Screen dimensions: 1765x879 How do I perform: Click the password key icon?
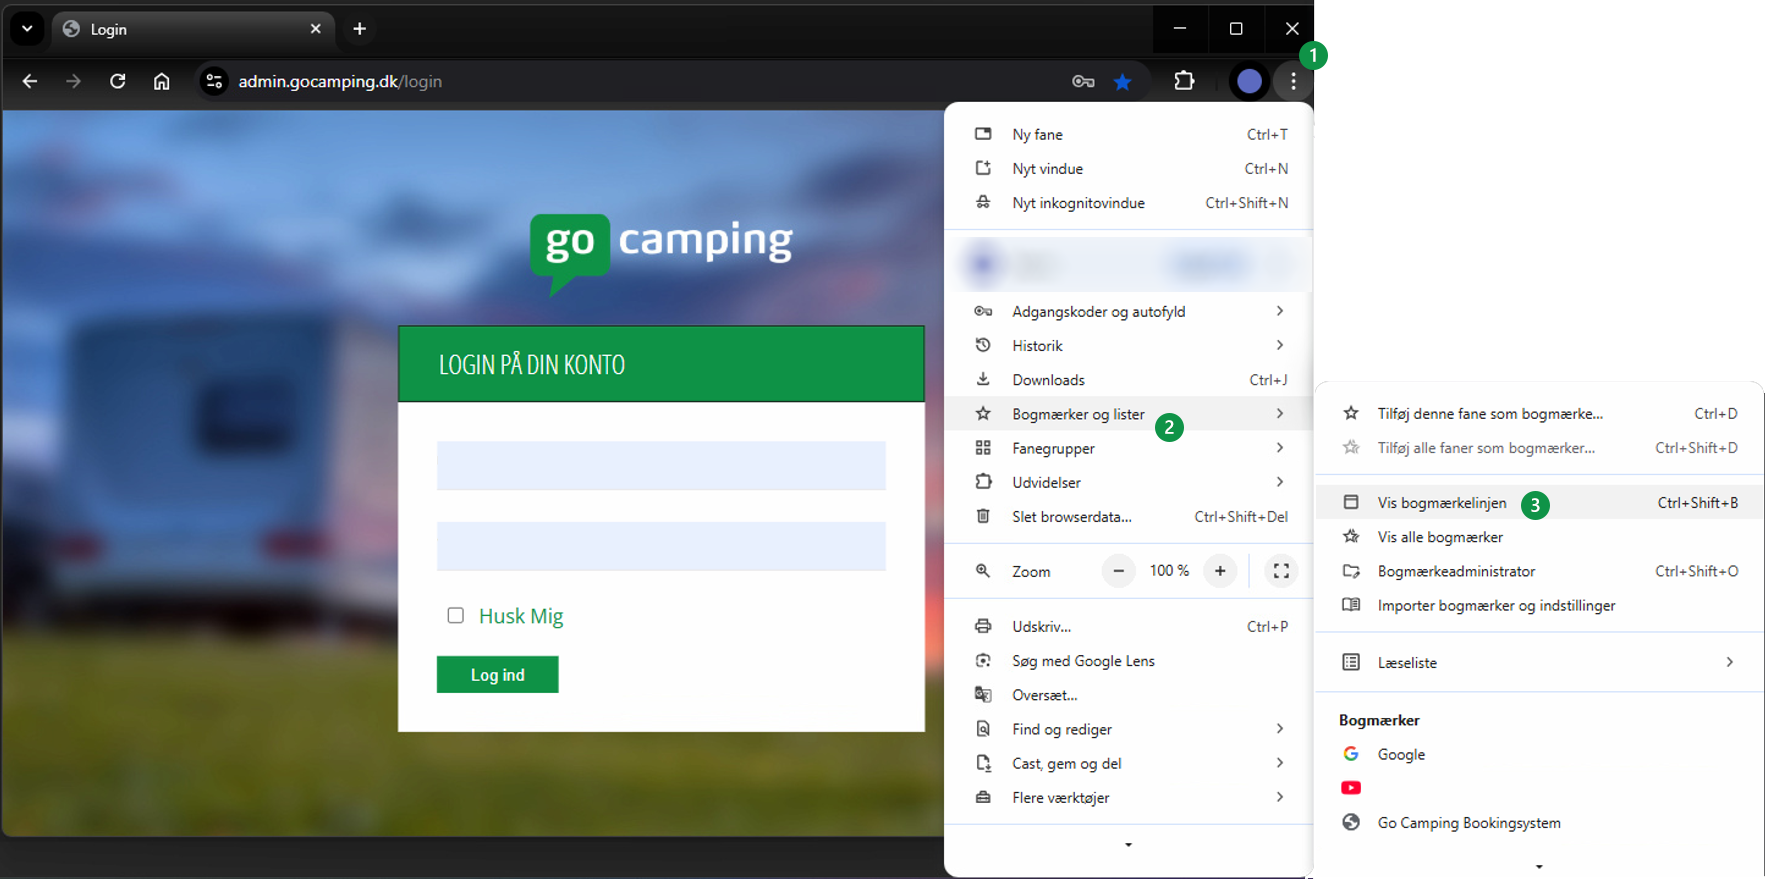1083,82
